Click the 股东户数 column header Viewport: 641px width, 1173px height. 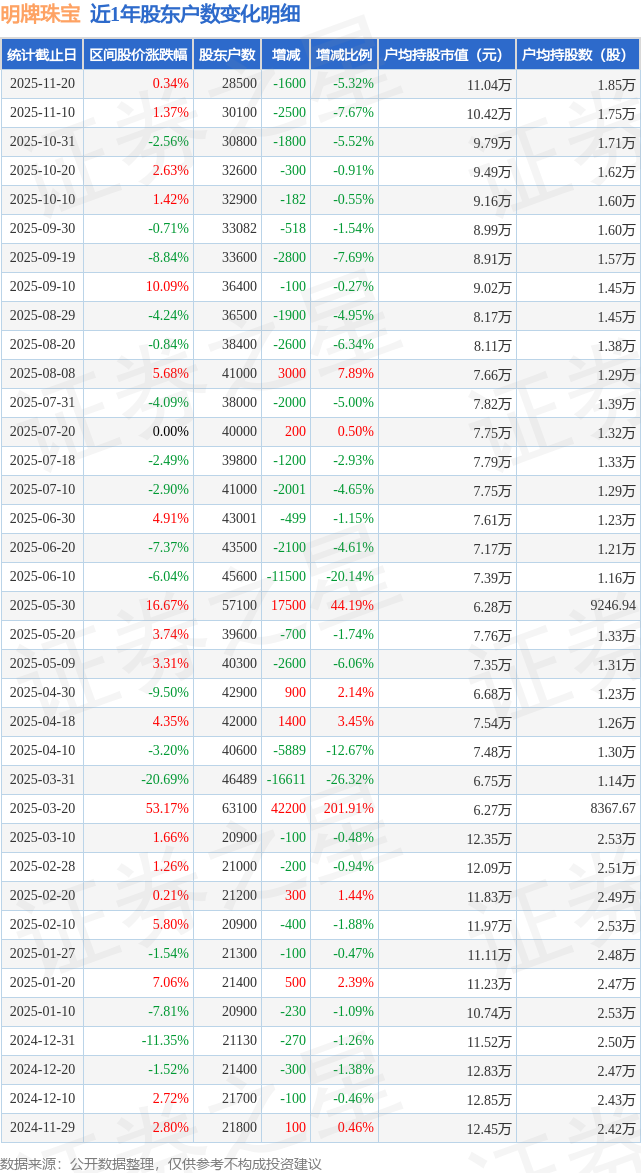227,55
